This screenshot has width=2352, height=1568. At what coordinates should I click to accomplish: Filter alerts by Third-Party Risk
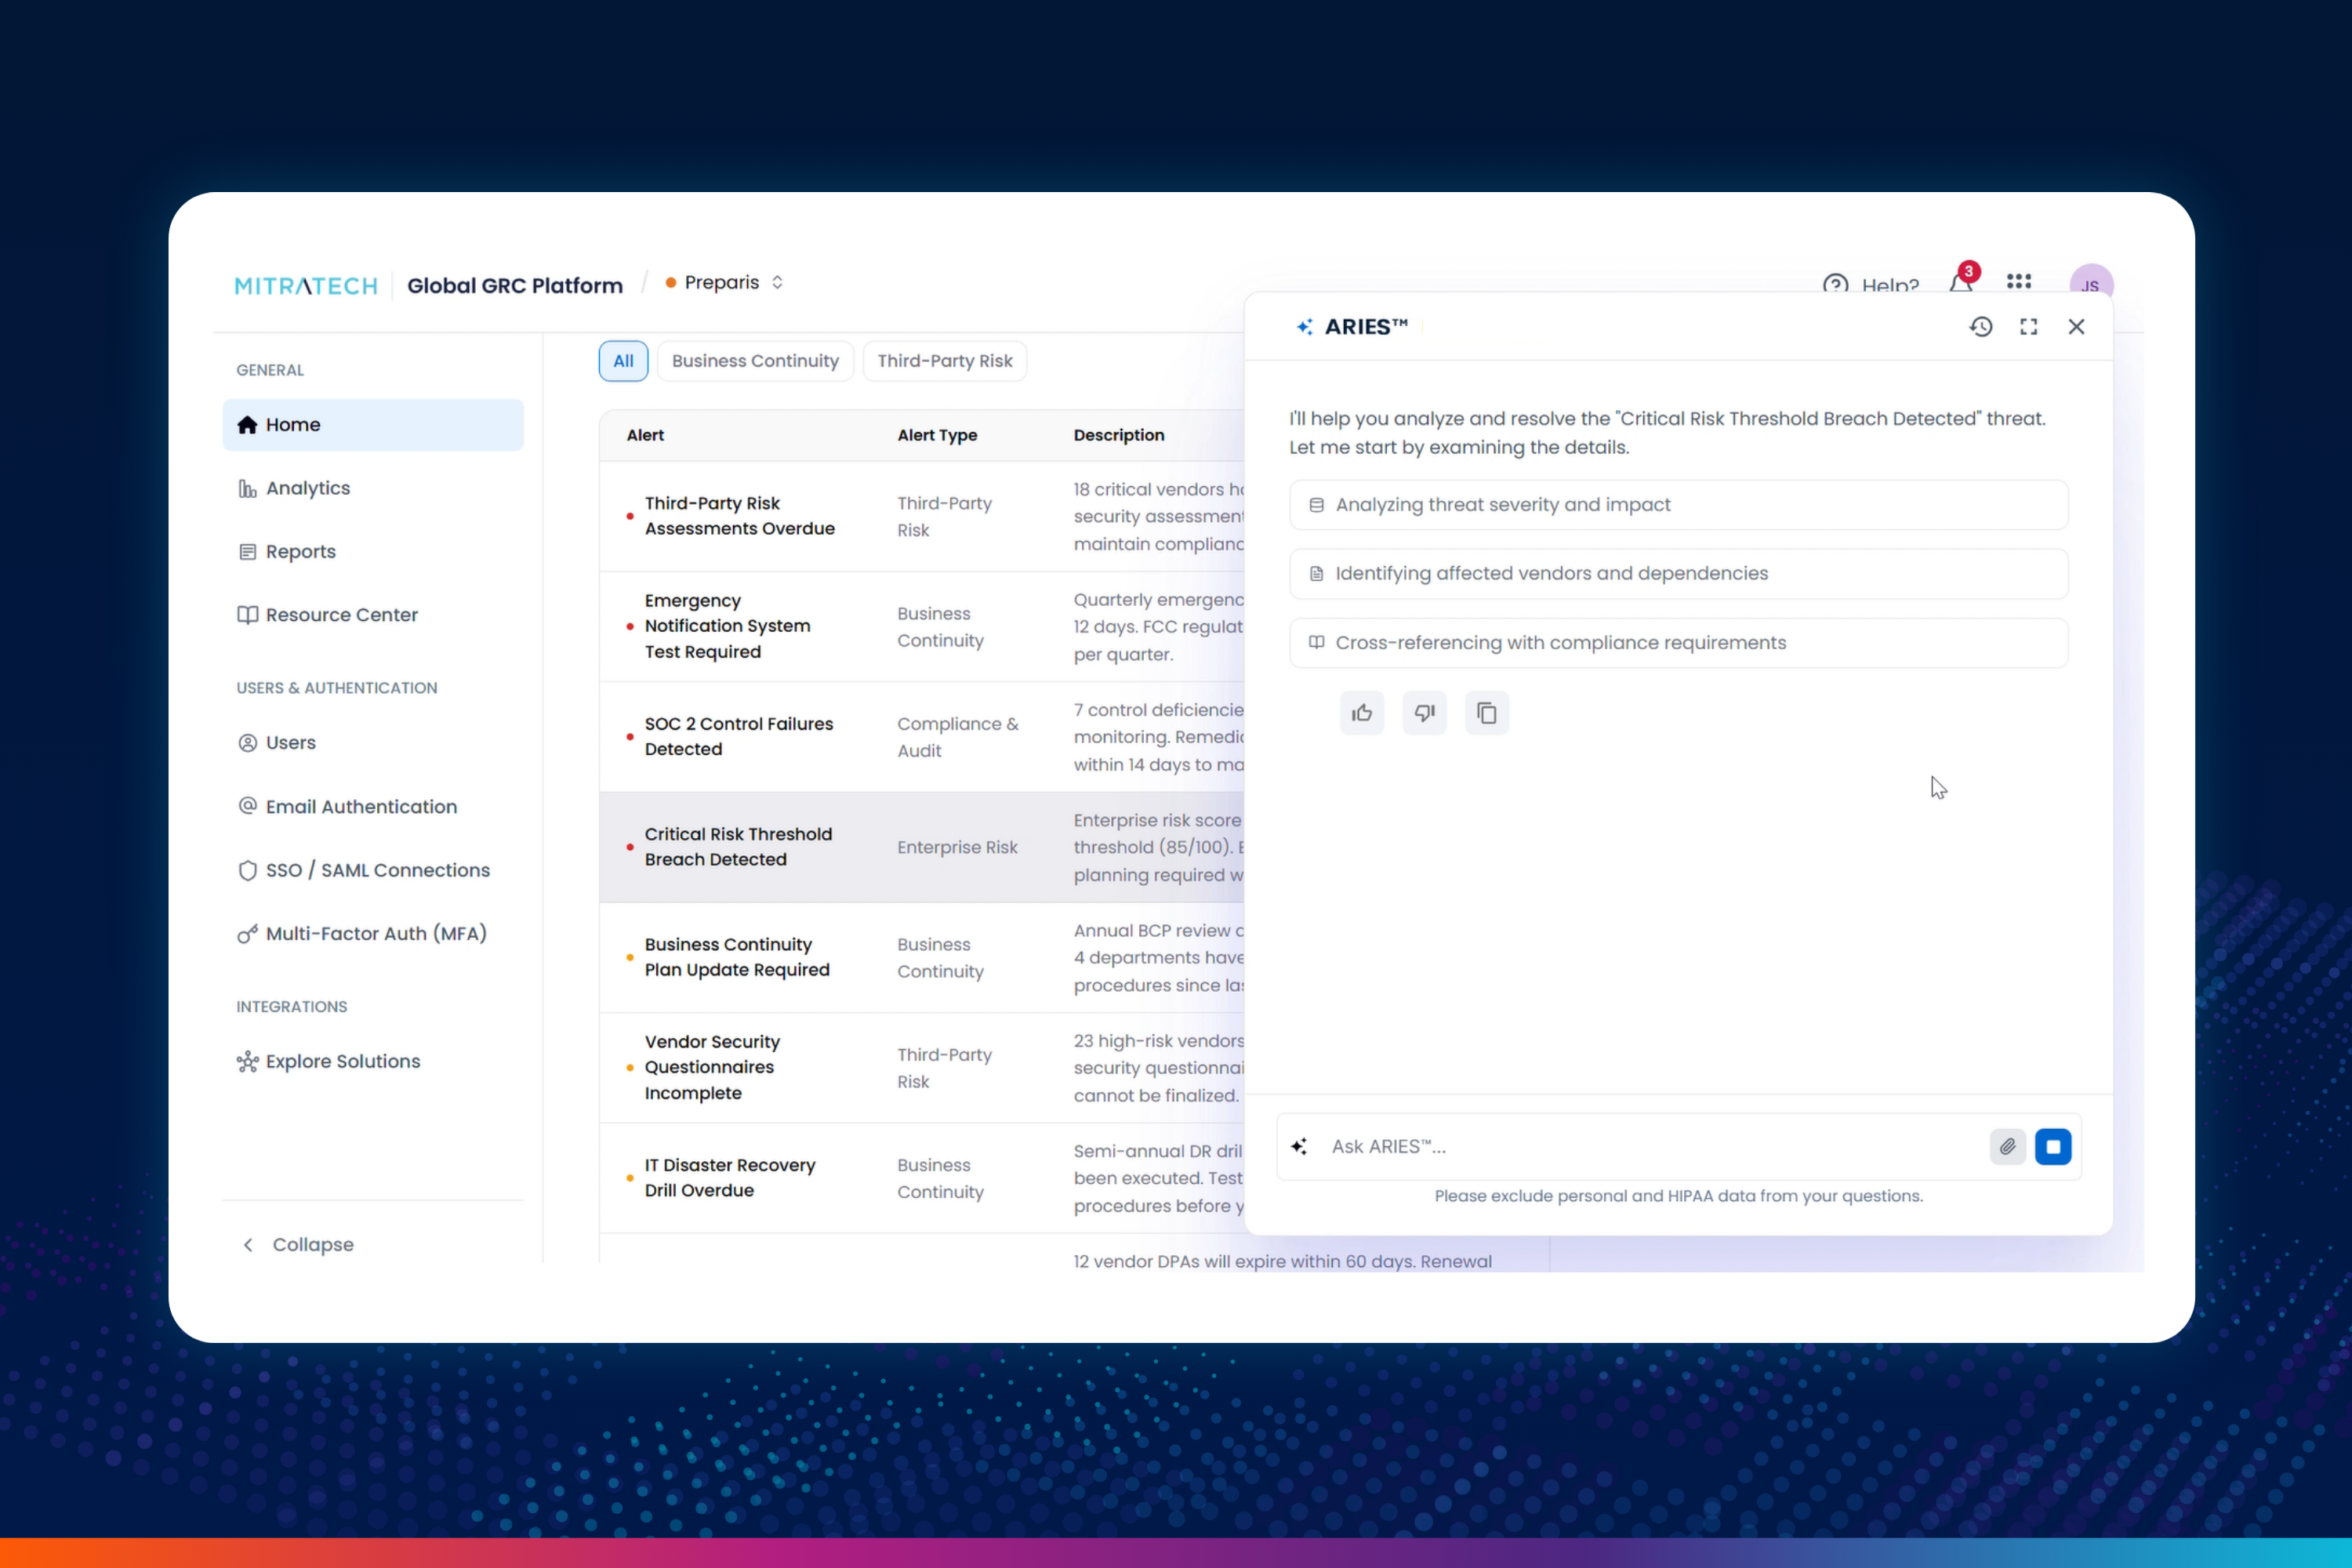pos(944,361)
